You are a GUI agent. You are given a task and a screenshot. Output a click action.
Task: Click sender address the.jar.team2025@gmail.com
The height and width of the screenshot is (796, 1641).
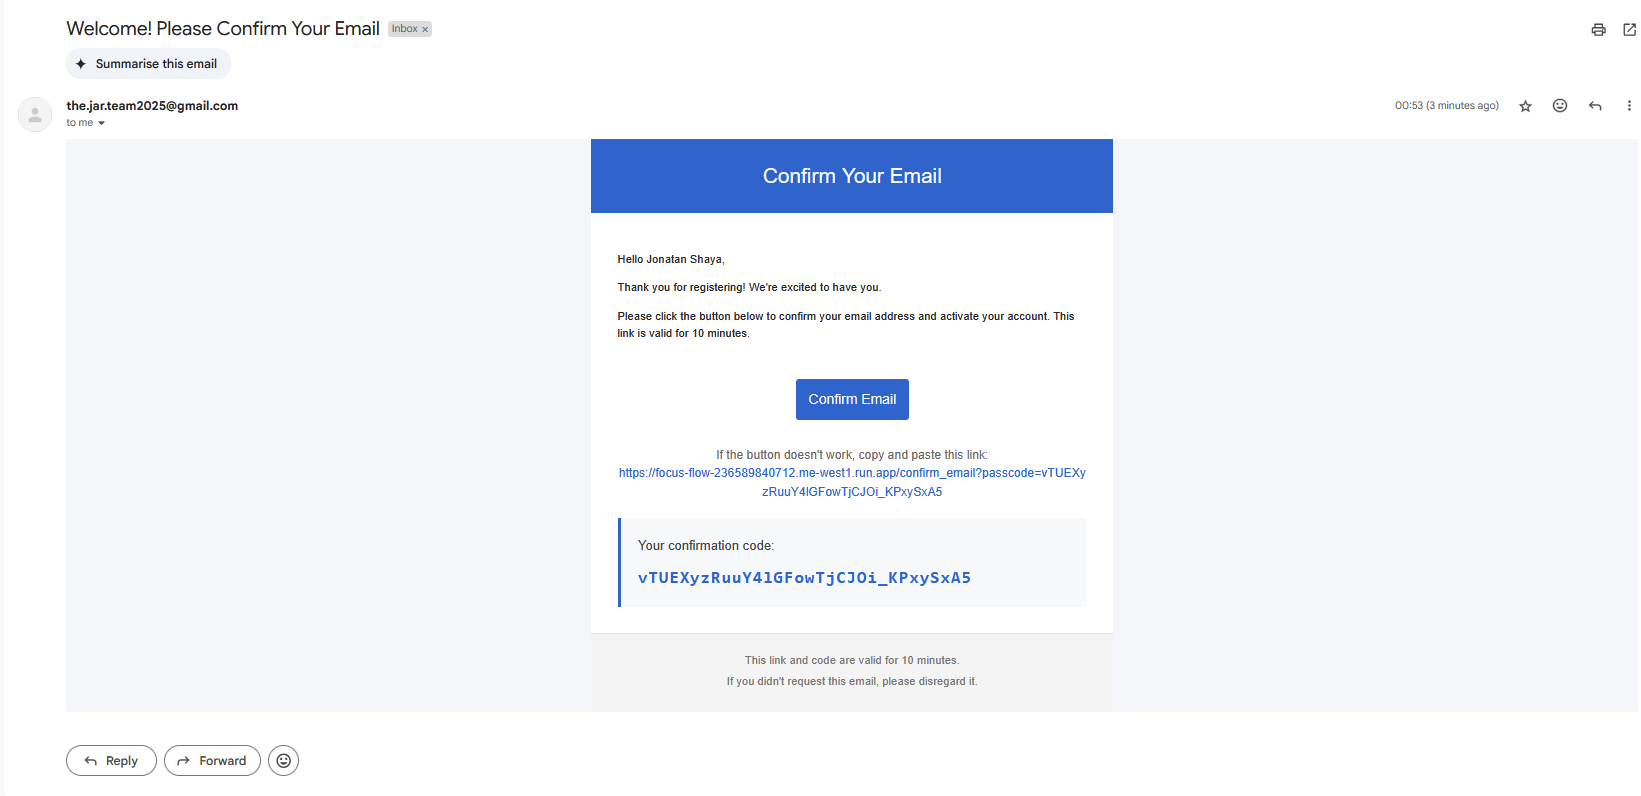(152, 106)
